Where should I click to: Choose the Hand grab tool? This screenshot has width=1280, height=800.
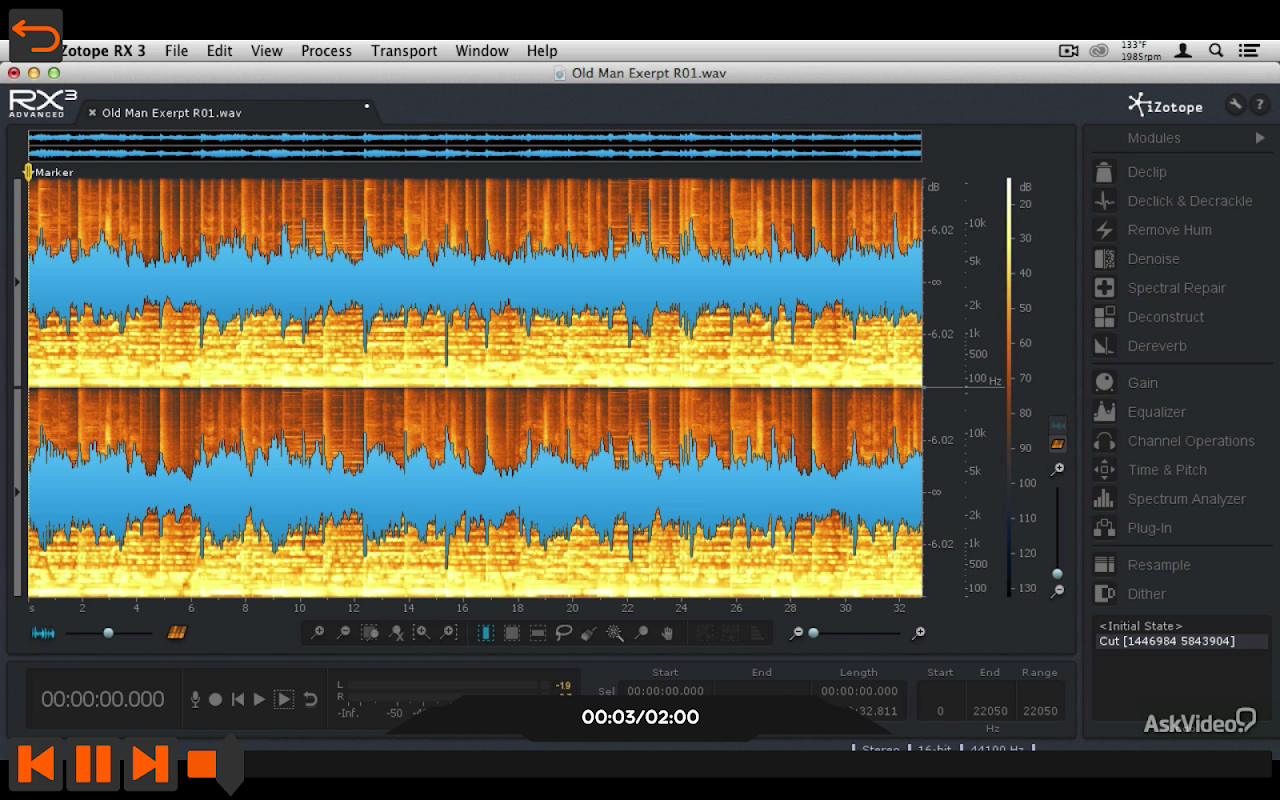[667, 633]
